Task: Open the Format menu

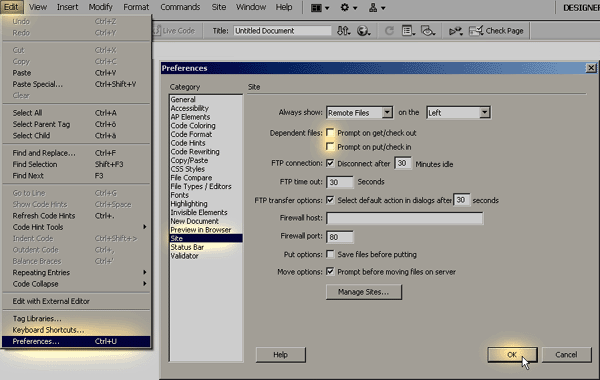Action: 136,7
